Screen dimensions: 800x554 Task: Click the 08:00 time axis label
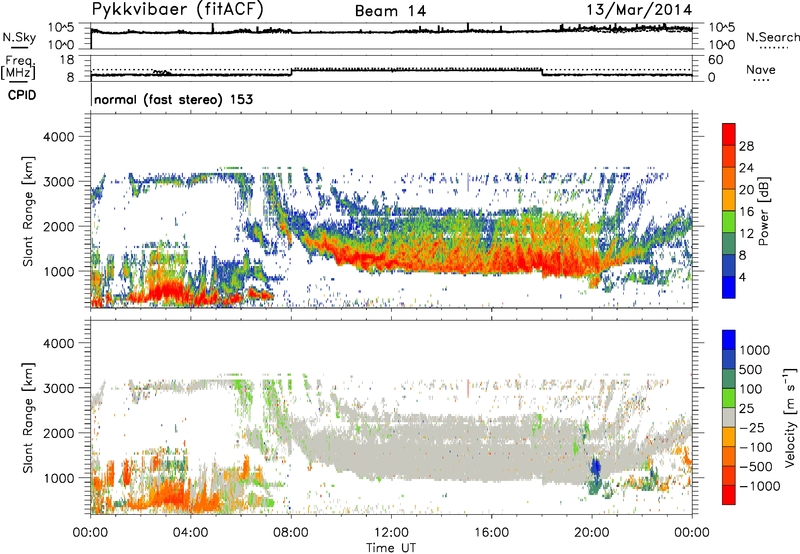pyautogui.click(x=291, y=532)
